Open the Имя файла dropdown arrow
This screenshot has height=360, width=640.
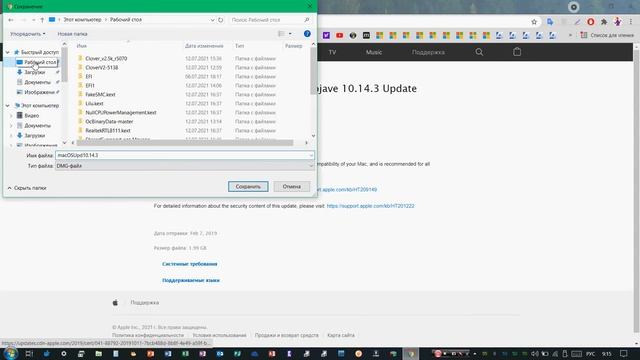311,156
